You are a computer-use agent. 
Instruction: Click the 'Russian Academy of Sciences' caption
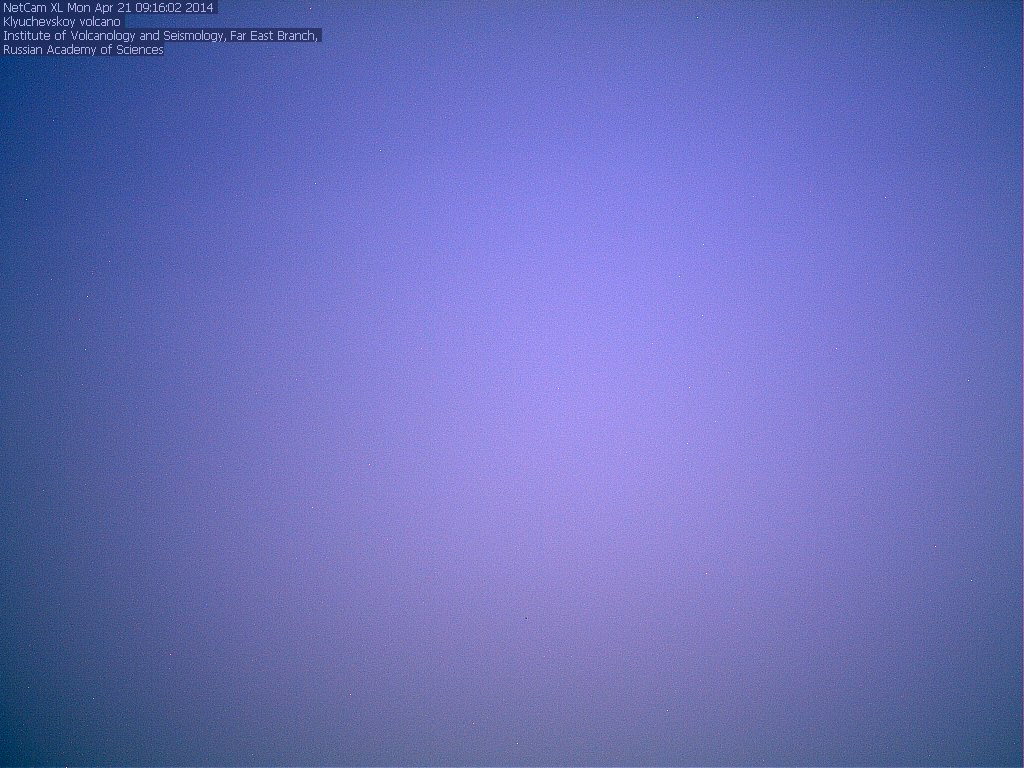click(83, 50)
